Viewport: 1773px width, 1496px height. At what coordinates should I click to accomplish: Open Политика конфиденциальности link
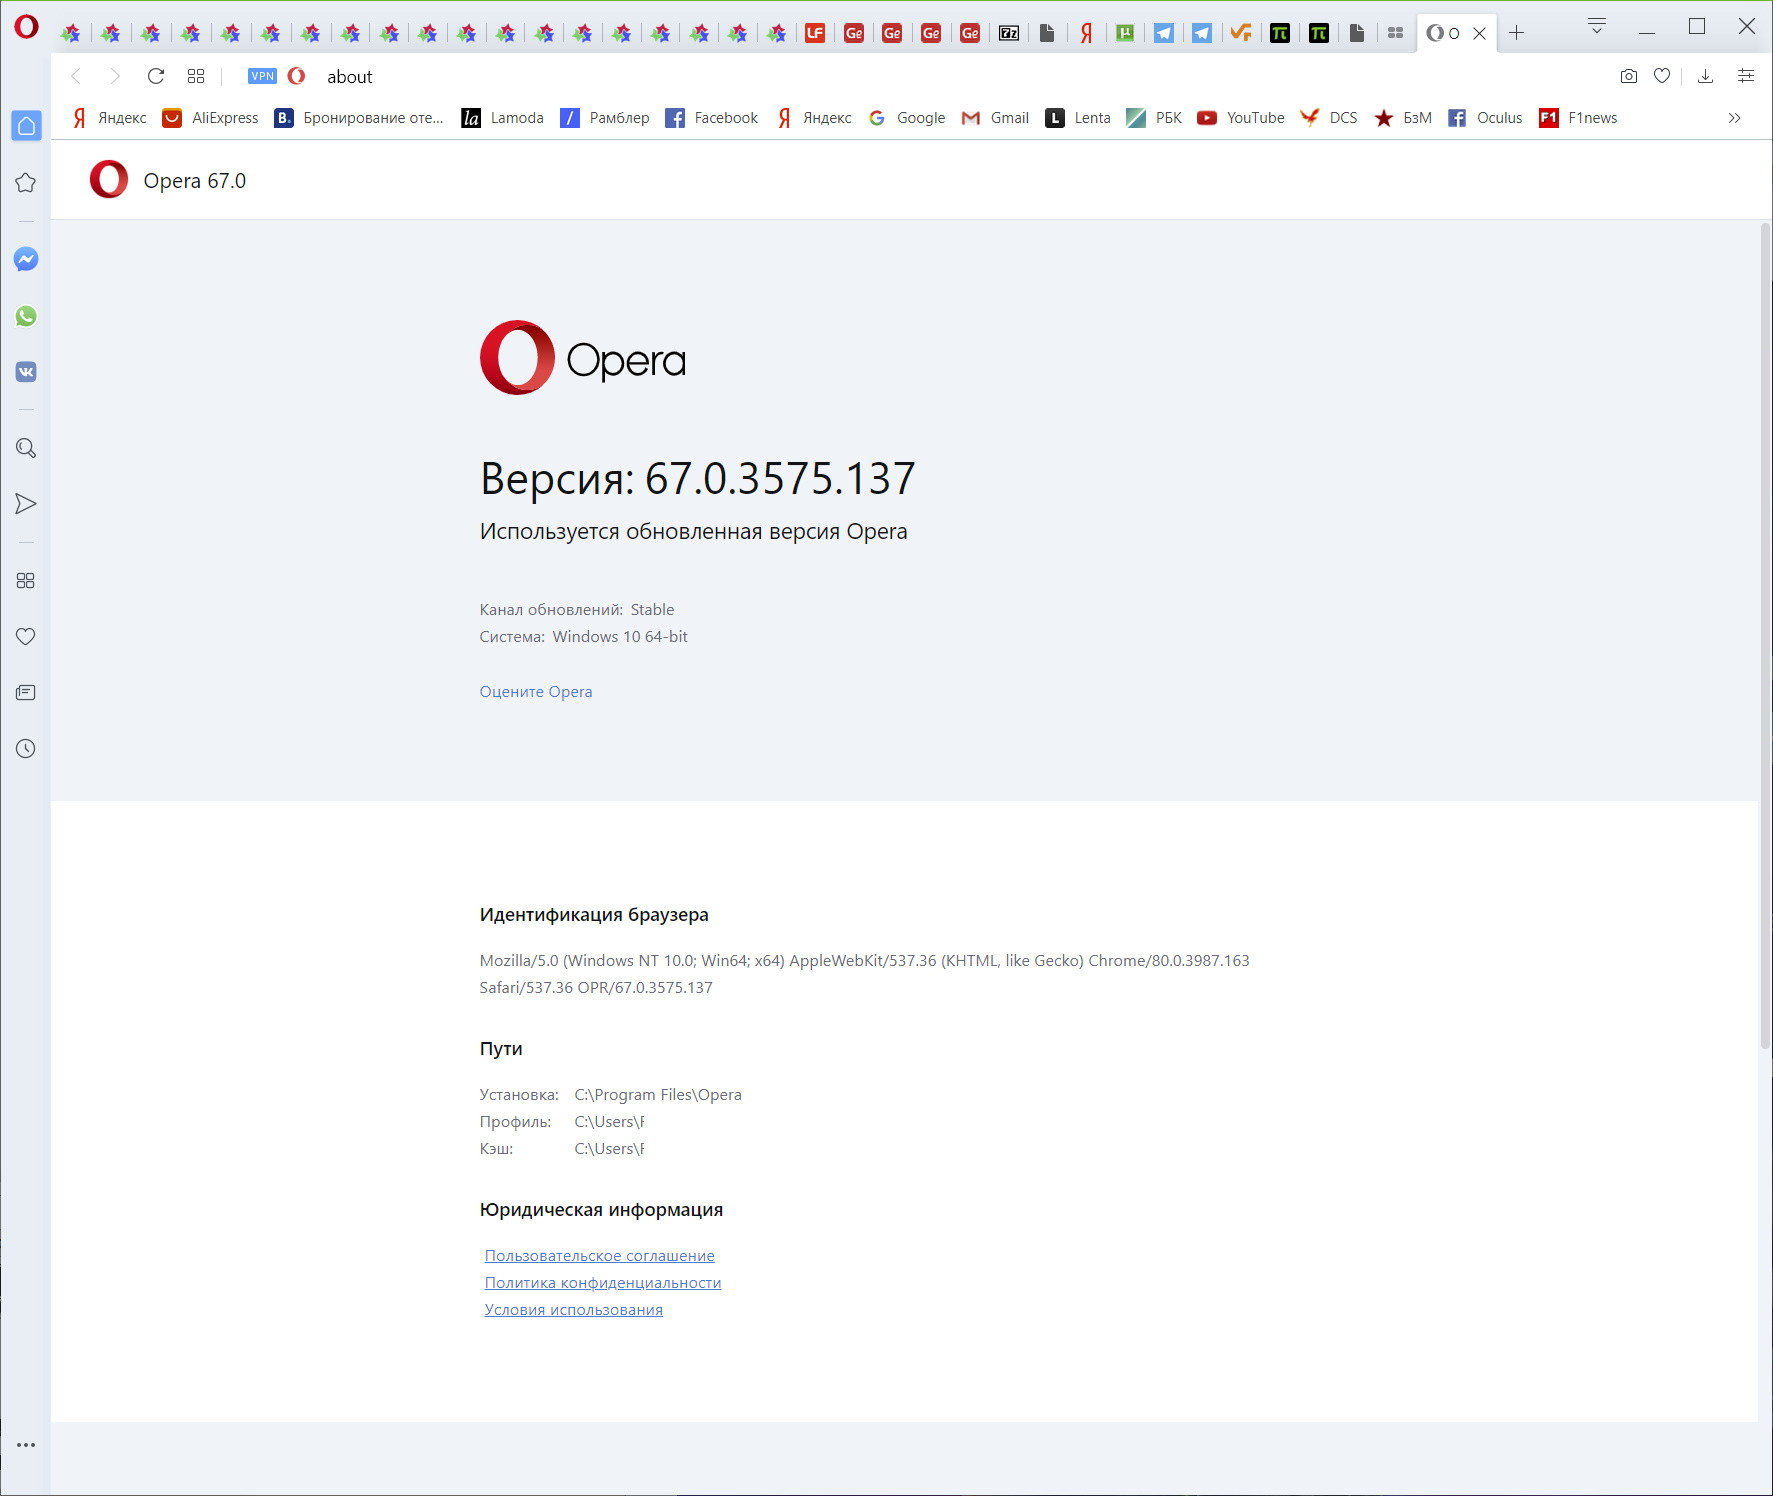point(603,1283)
